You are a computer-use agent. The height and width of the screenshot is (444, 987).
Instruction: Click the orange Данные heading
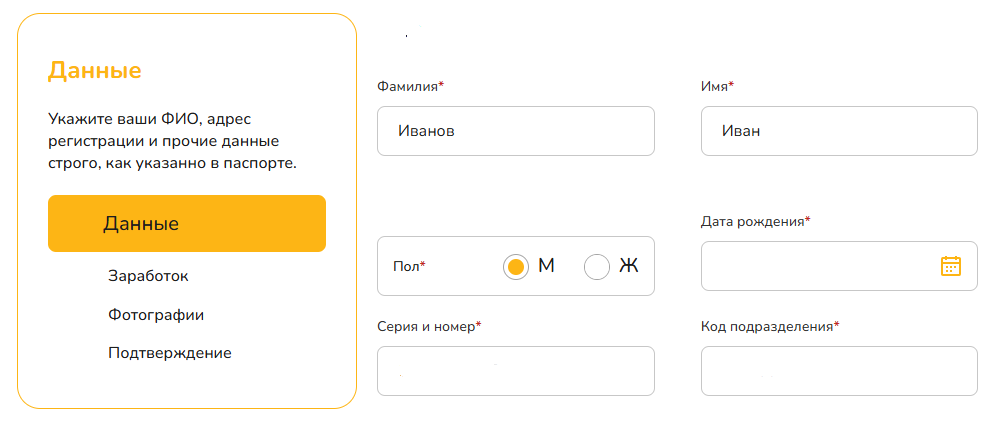pyautogui.click(x=95, y=71)
